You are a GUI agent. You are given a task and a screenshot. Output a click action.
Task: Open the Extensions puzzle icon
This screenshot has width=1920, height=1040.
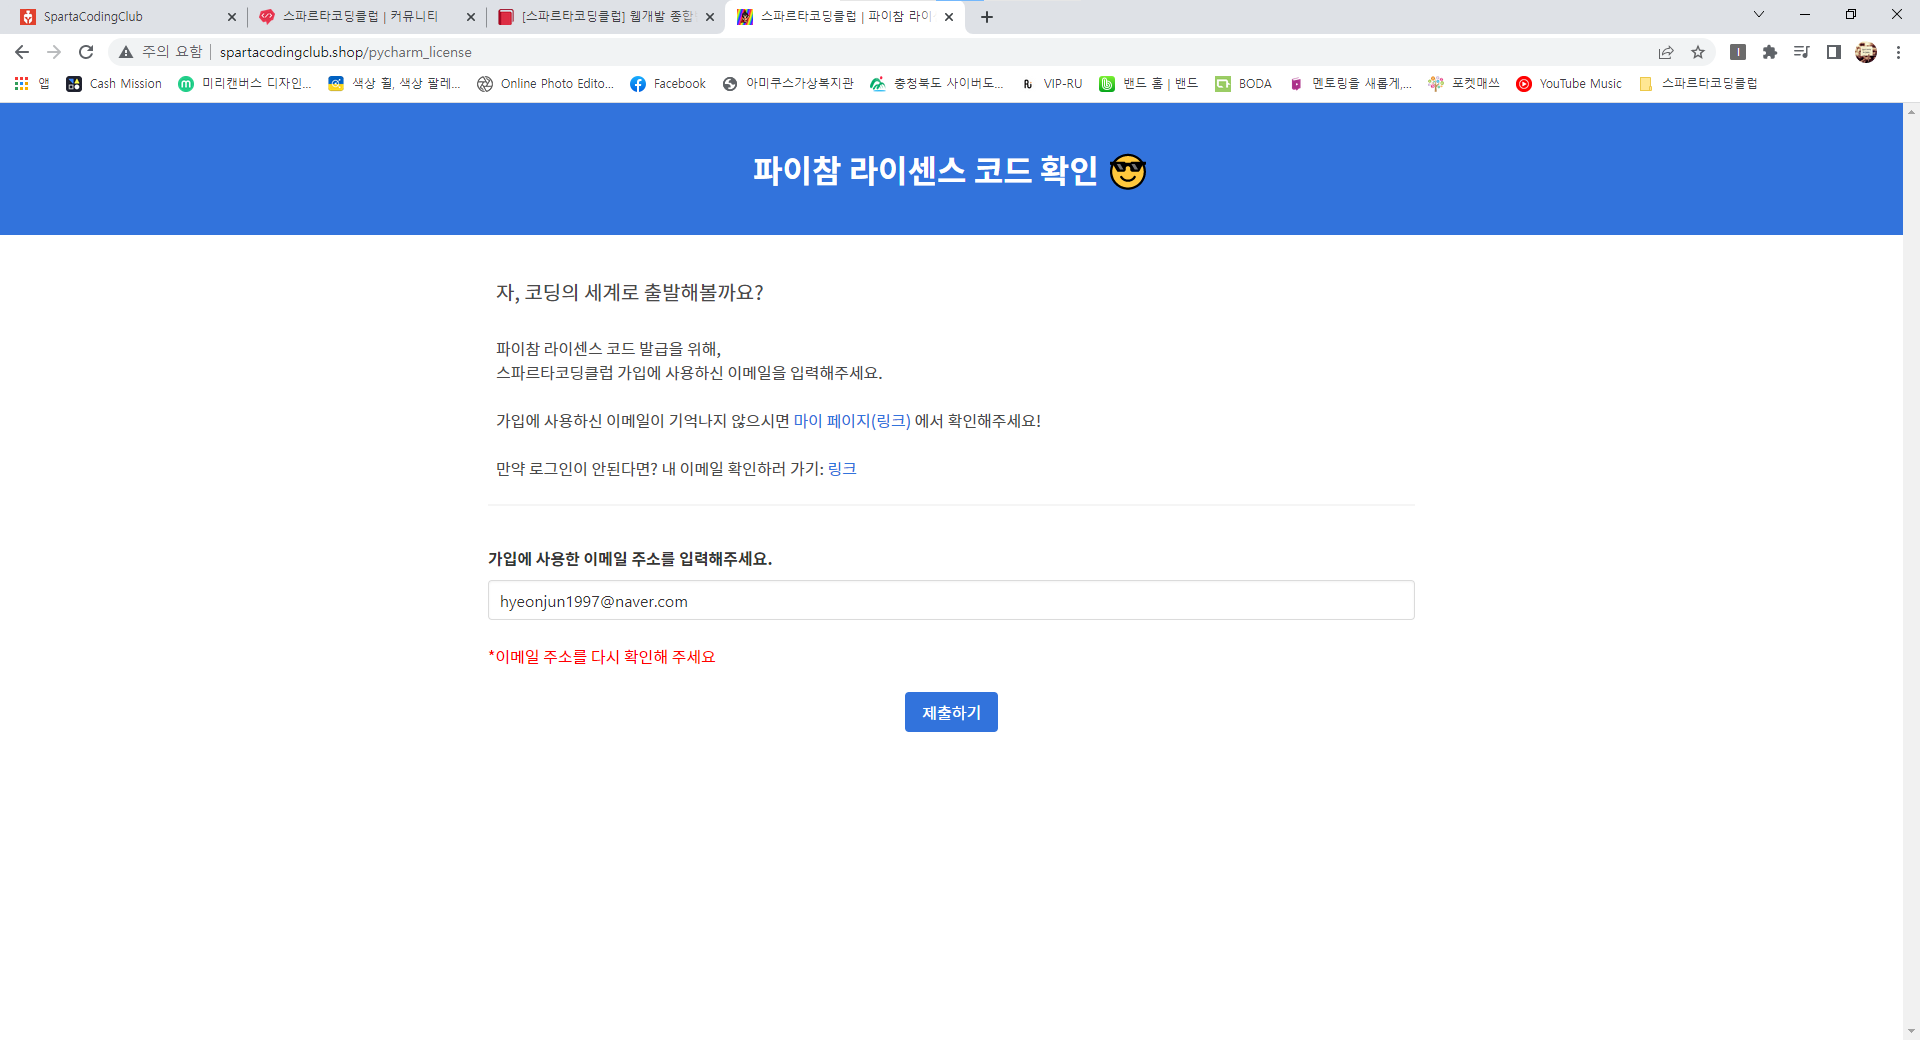coord(1770,52)
